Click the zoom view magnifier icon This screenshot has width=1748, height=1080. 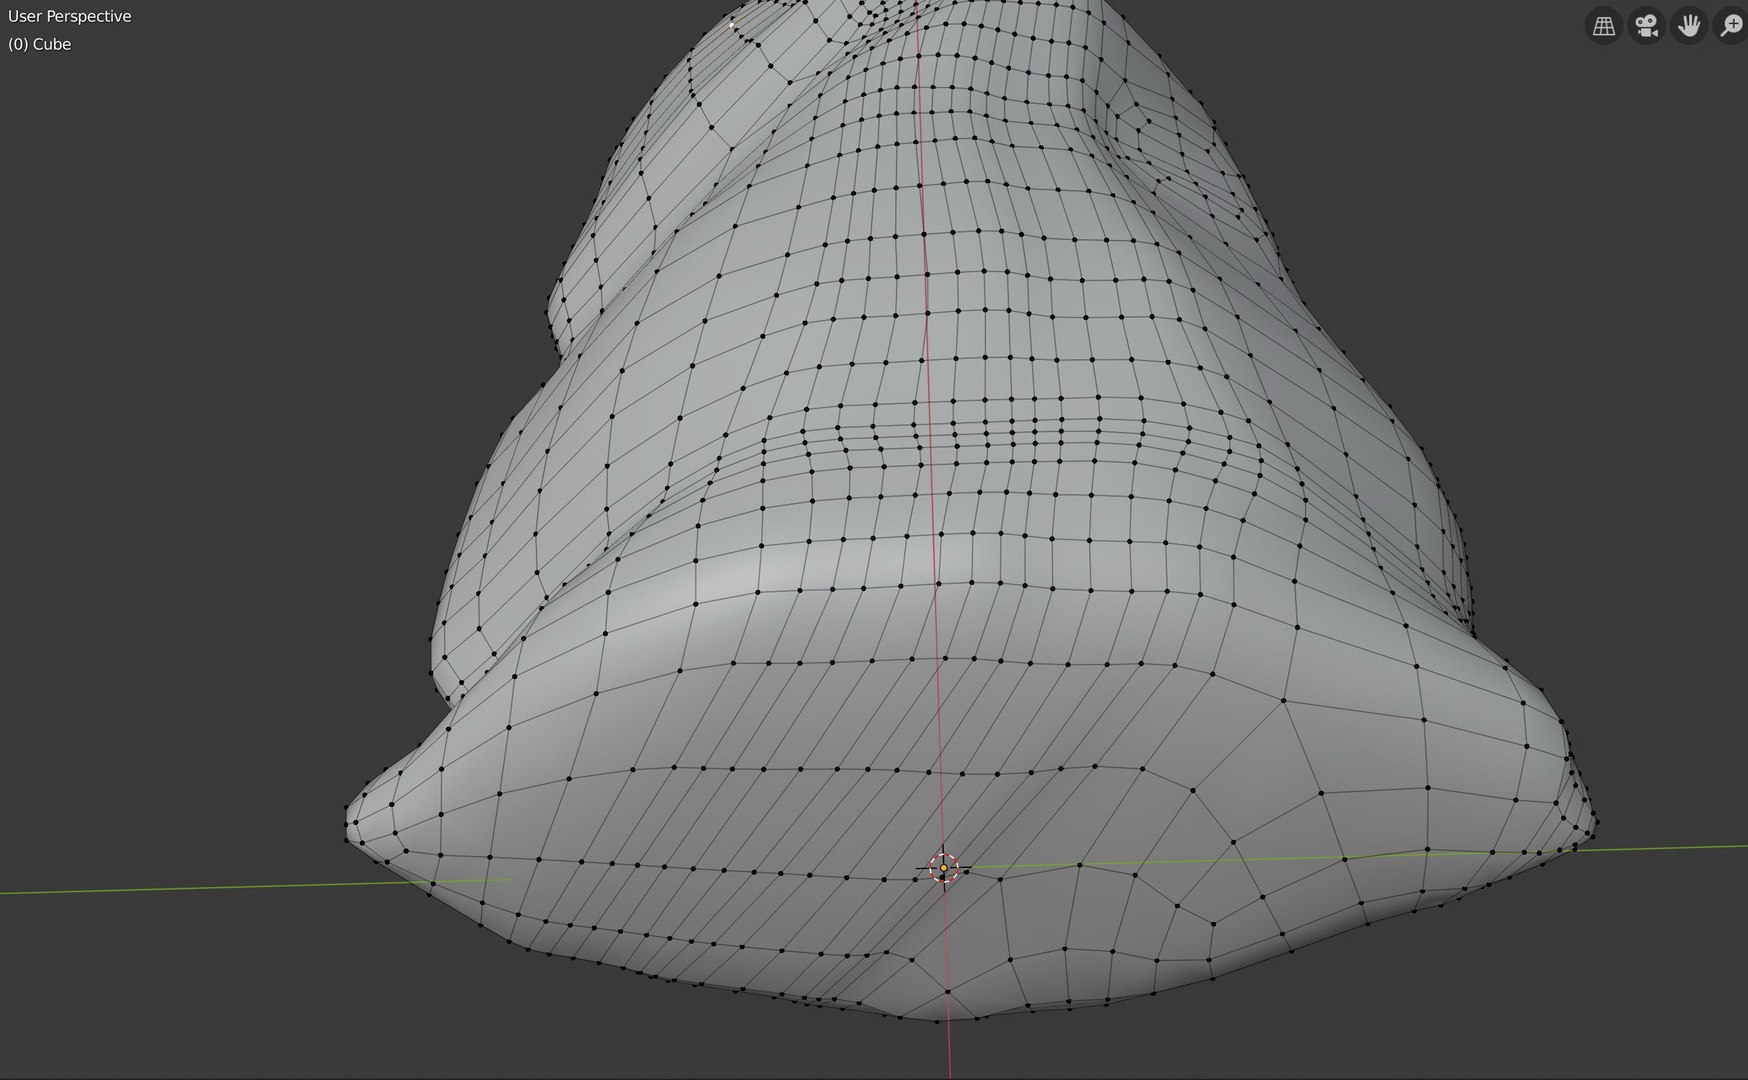tap(1731, 26)
